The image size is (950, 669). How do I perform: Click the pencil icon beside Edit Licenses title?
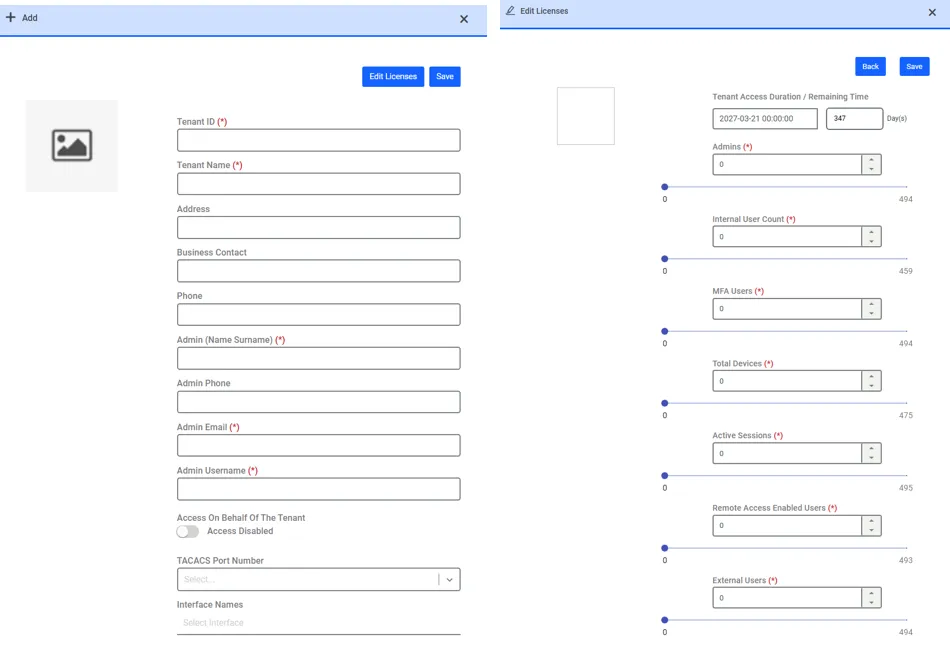point(510,11)
